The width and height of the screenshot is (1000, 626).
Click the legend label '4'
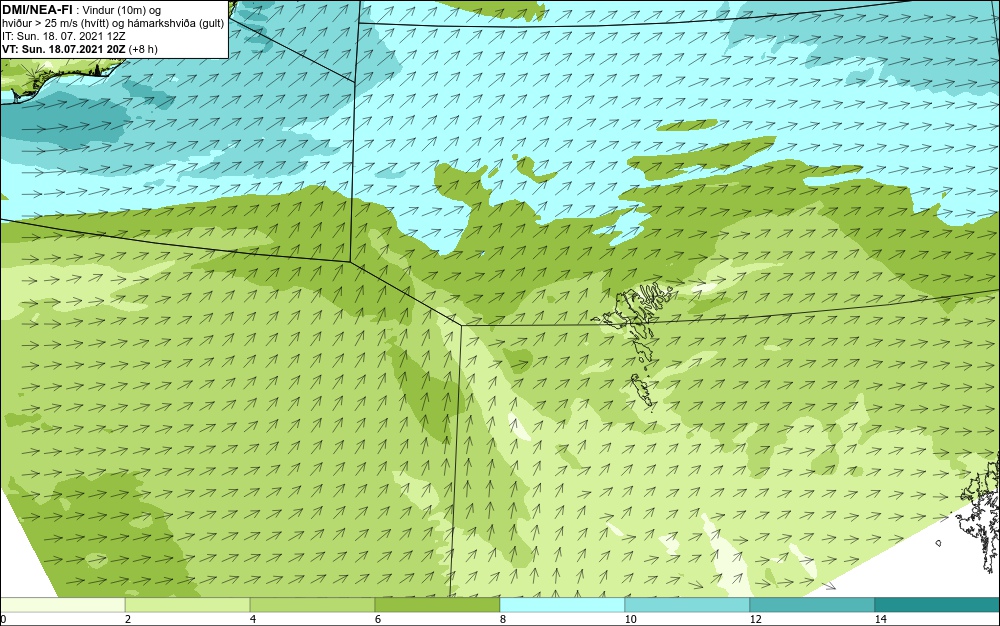pos(253,619)
